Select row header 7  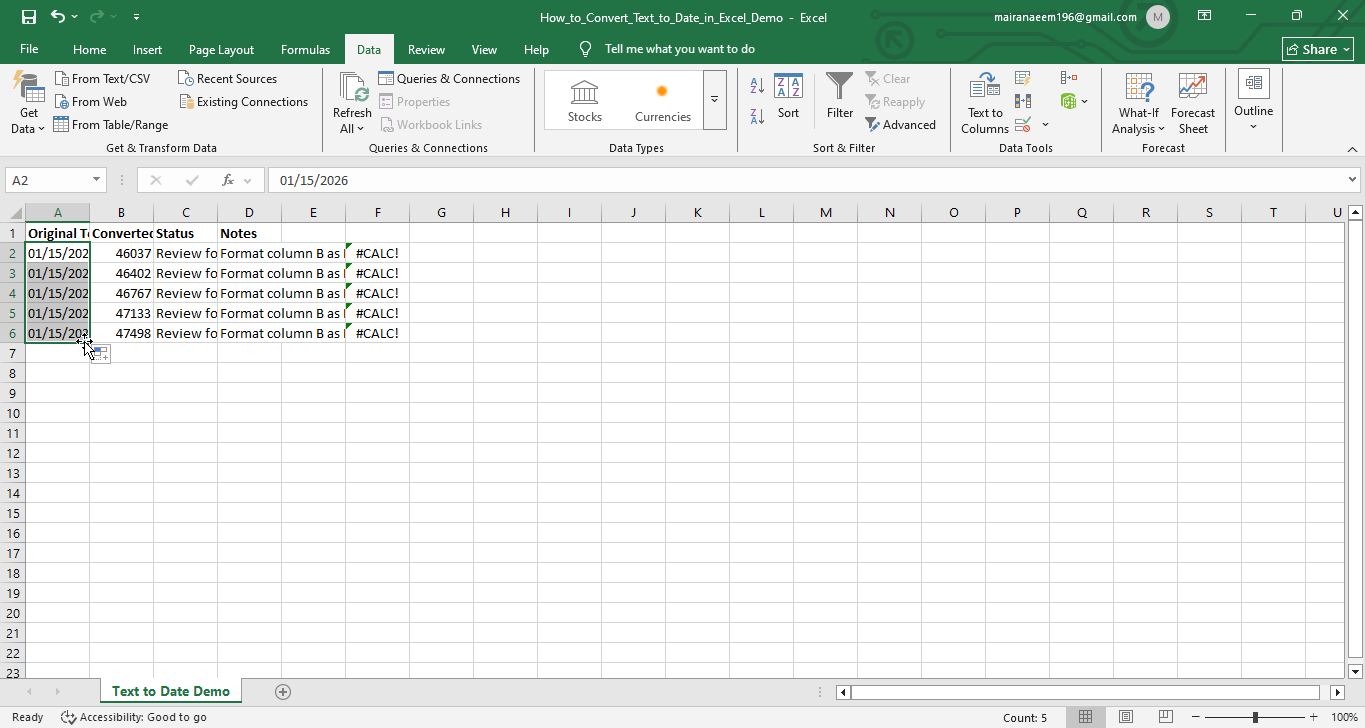point(12,353)
